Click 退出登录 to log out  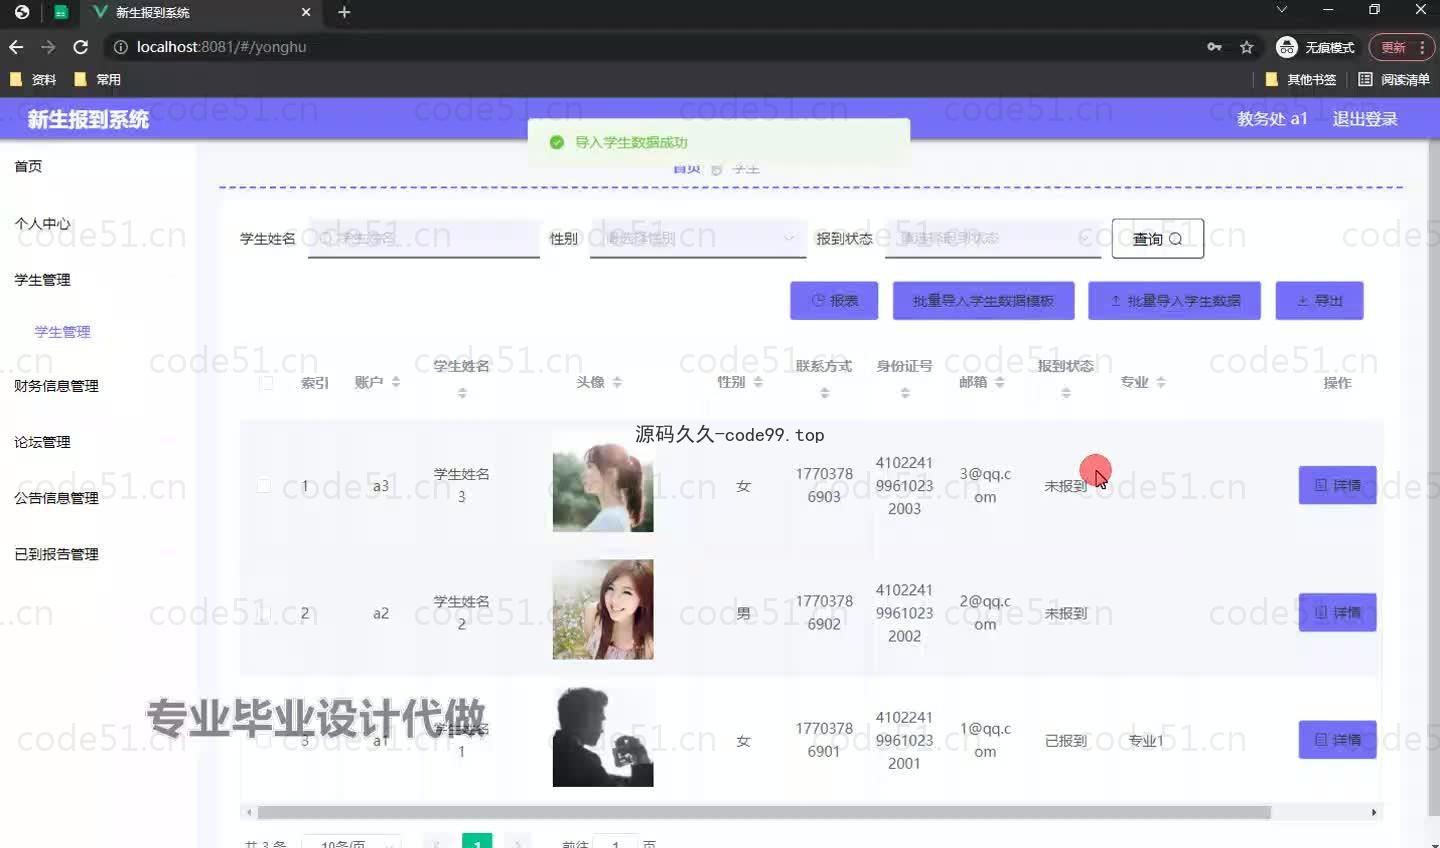click(1365, 119)
